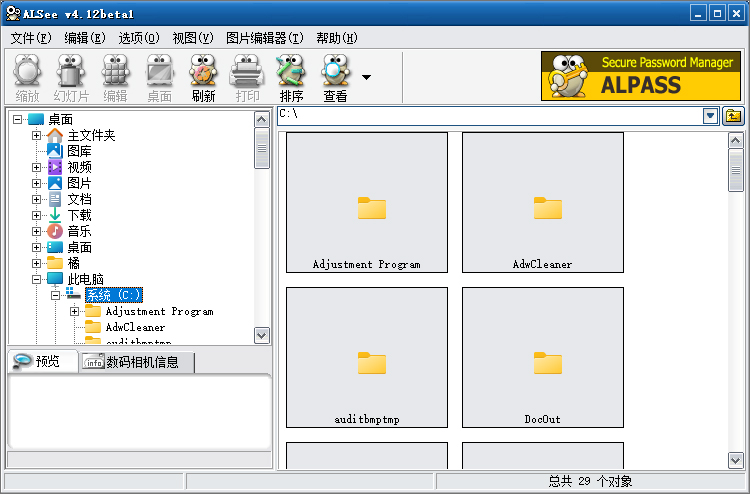The image size is (750, 494).
Task: Open the path address dropdown arrow
Action: point(710,116)
